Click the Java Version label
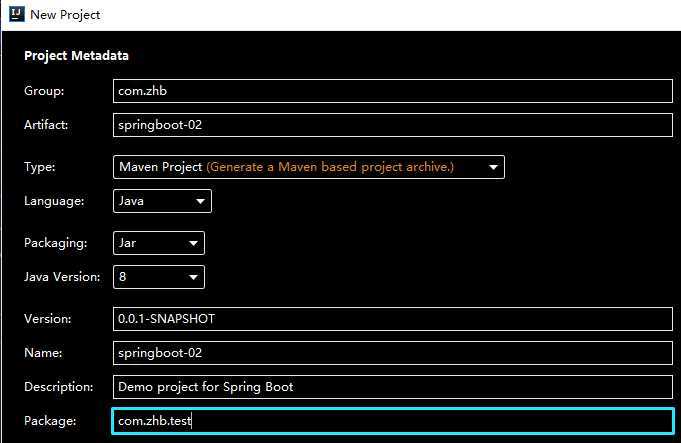 [x=62, y=277]
